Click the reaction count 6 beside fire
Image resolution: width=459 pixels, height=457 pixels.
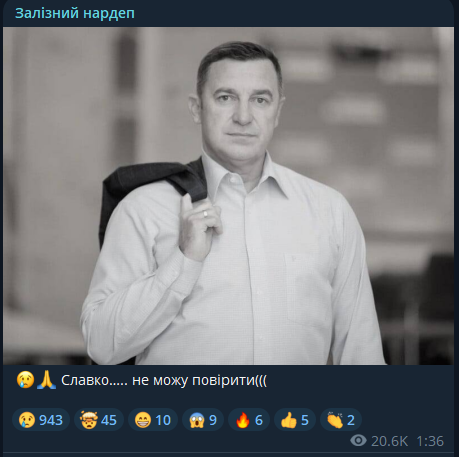(259, 420)
